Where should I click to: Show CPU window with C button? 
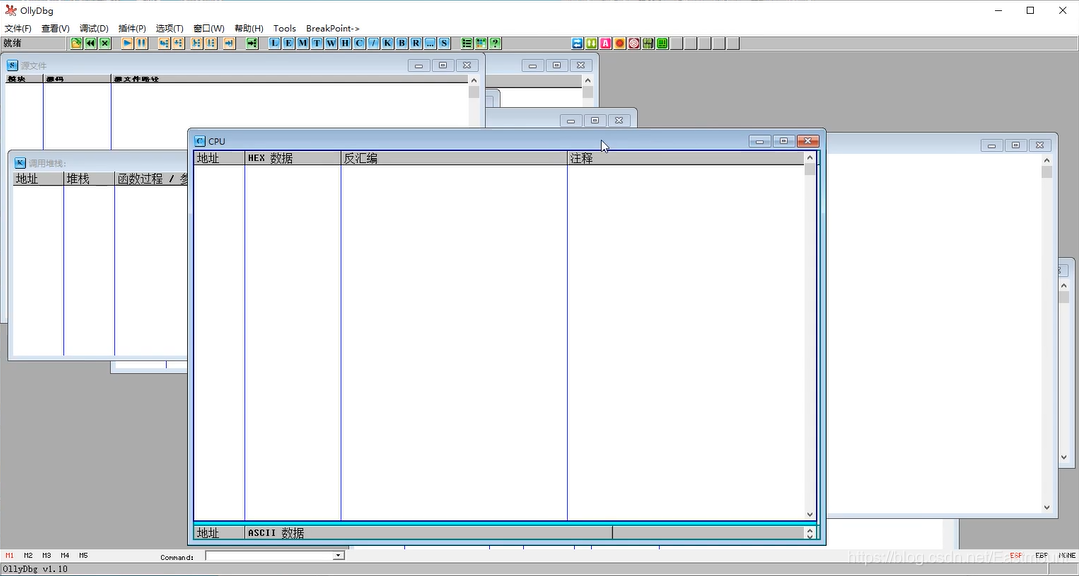(x=359, y=43)
